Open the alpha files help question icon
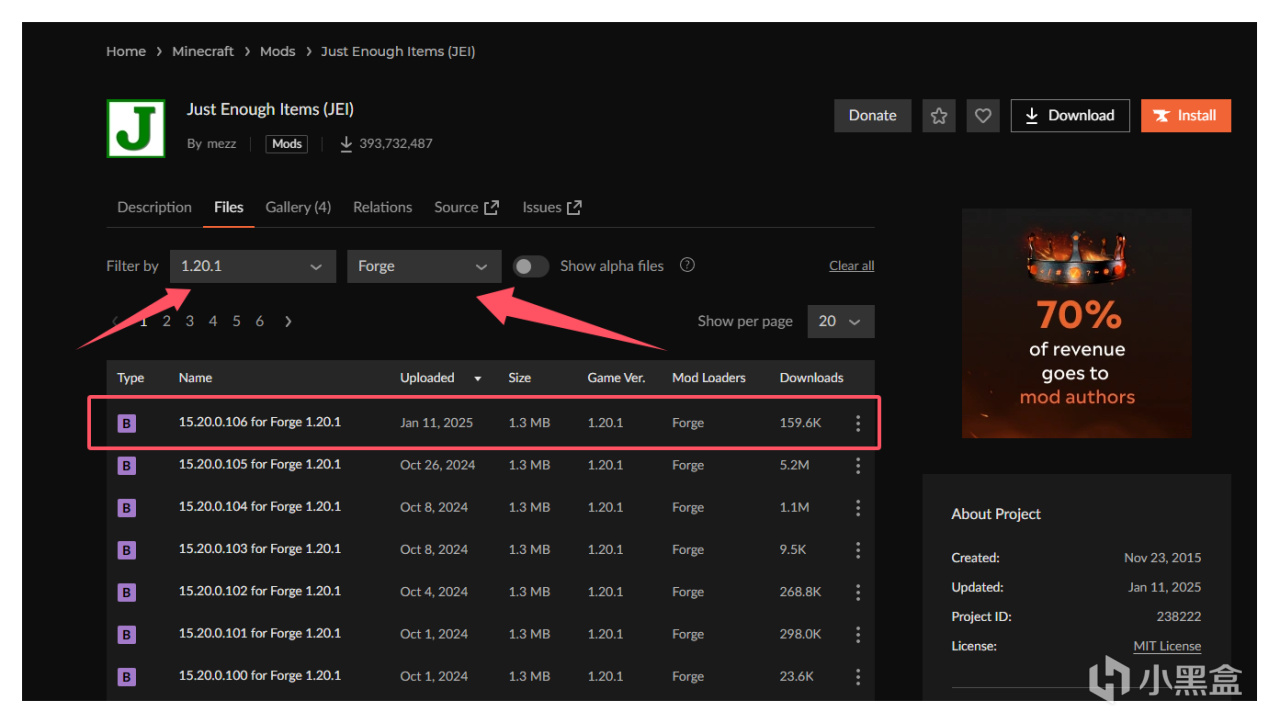The width and height of the screenshot is (1280, 723). [x=687, y=265]
